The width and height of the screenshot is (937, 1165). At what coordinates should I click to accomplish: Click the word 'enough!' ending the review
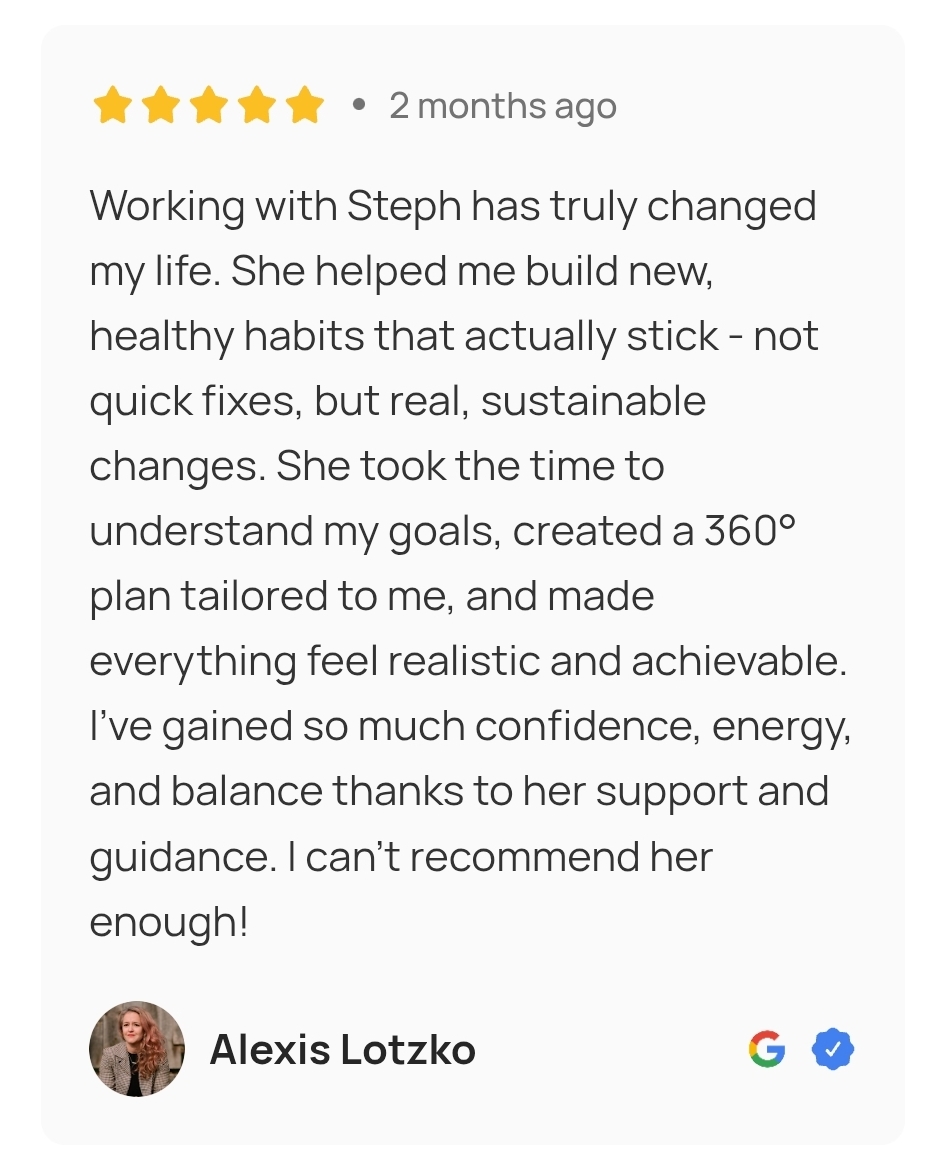pos(169,923)
